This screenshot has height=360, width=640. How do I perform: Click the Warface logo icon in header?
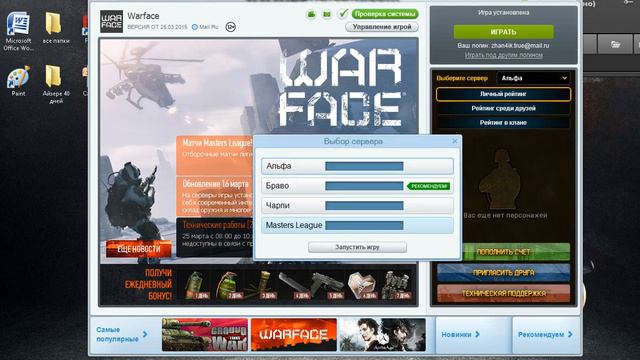click(x=111, y=21)
